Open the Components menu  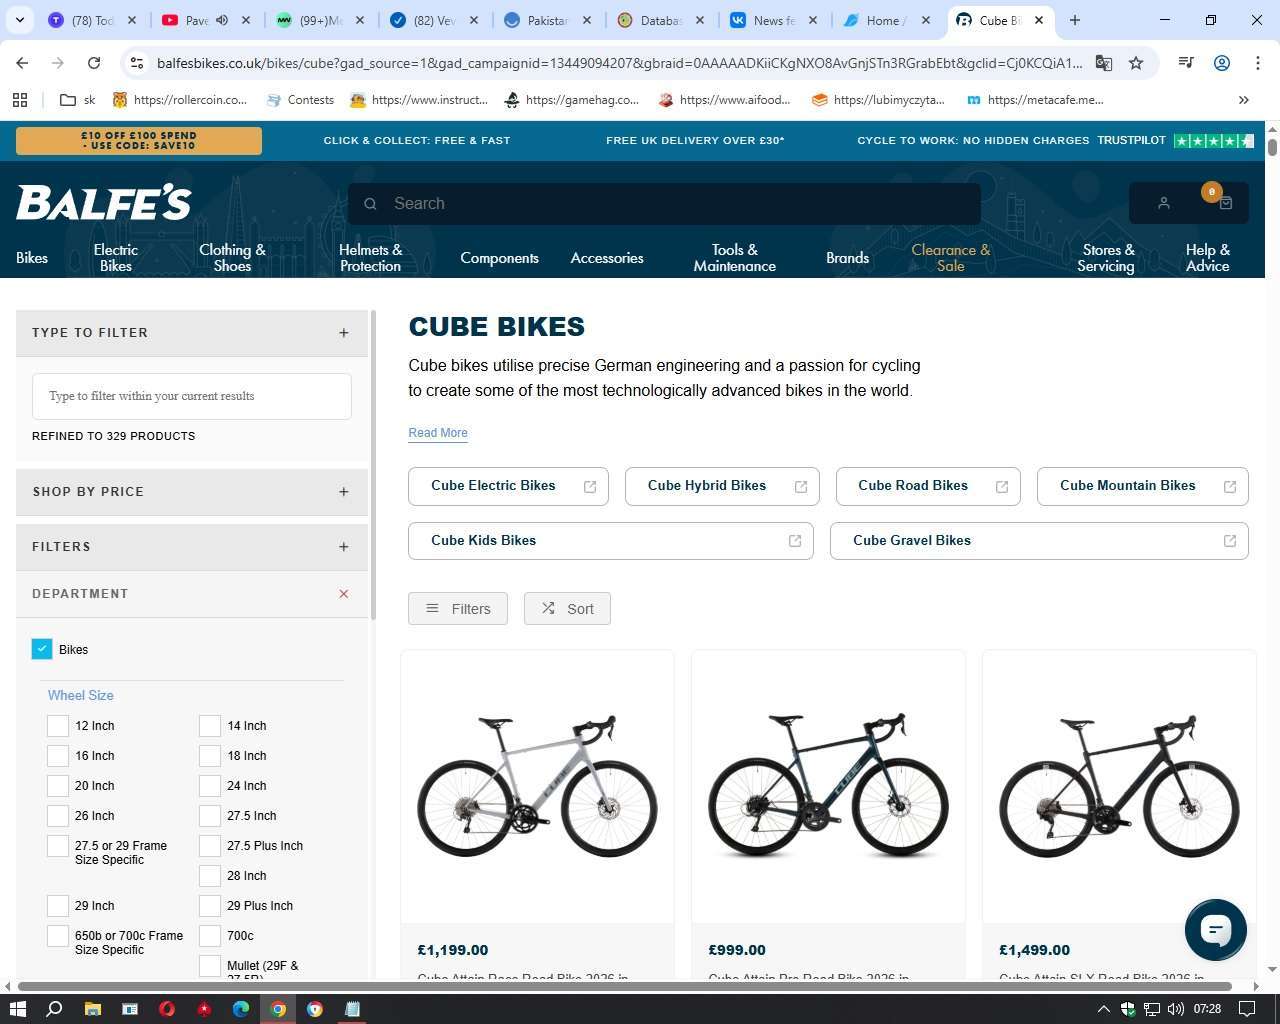point(499,258)
